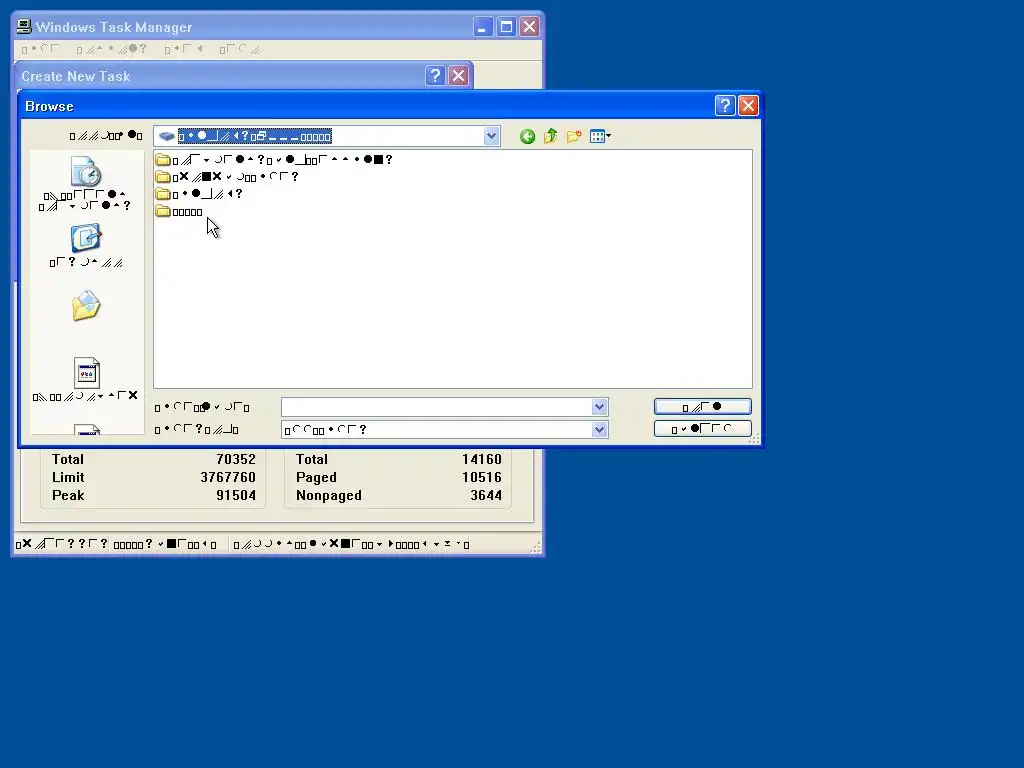Minimize the Windows Task Manager window
This screenshot has width=1024, height=768.
(x=483, y=27)
